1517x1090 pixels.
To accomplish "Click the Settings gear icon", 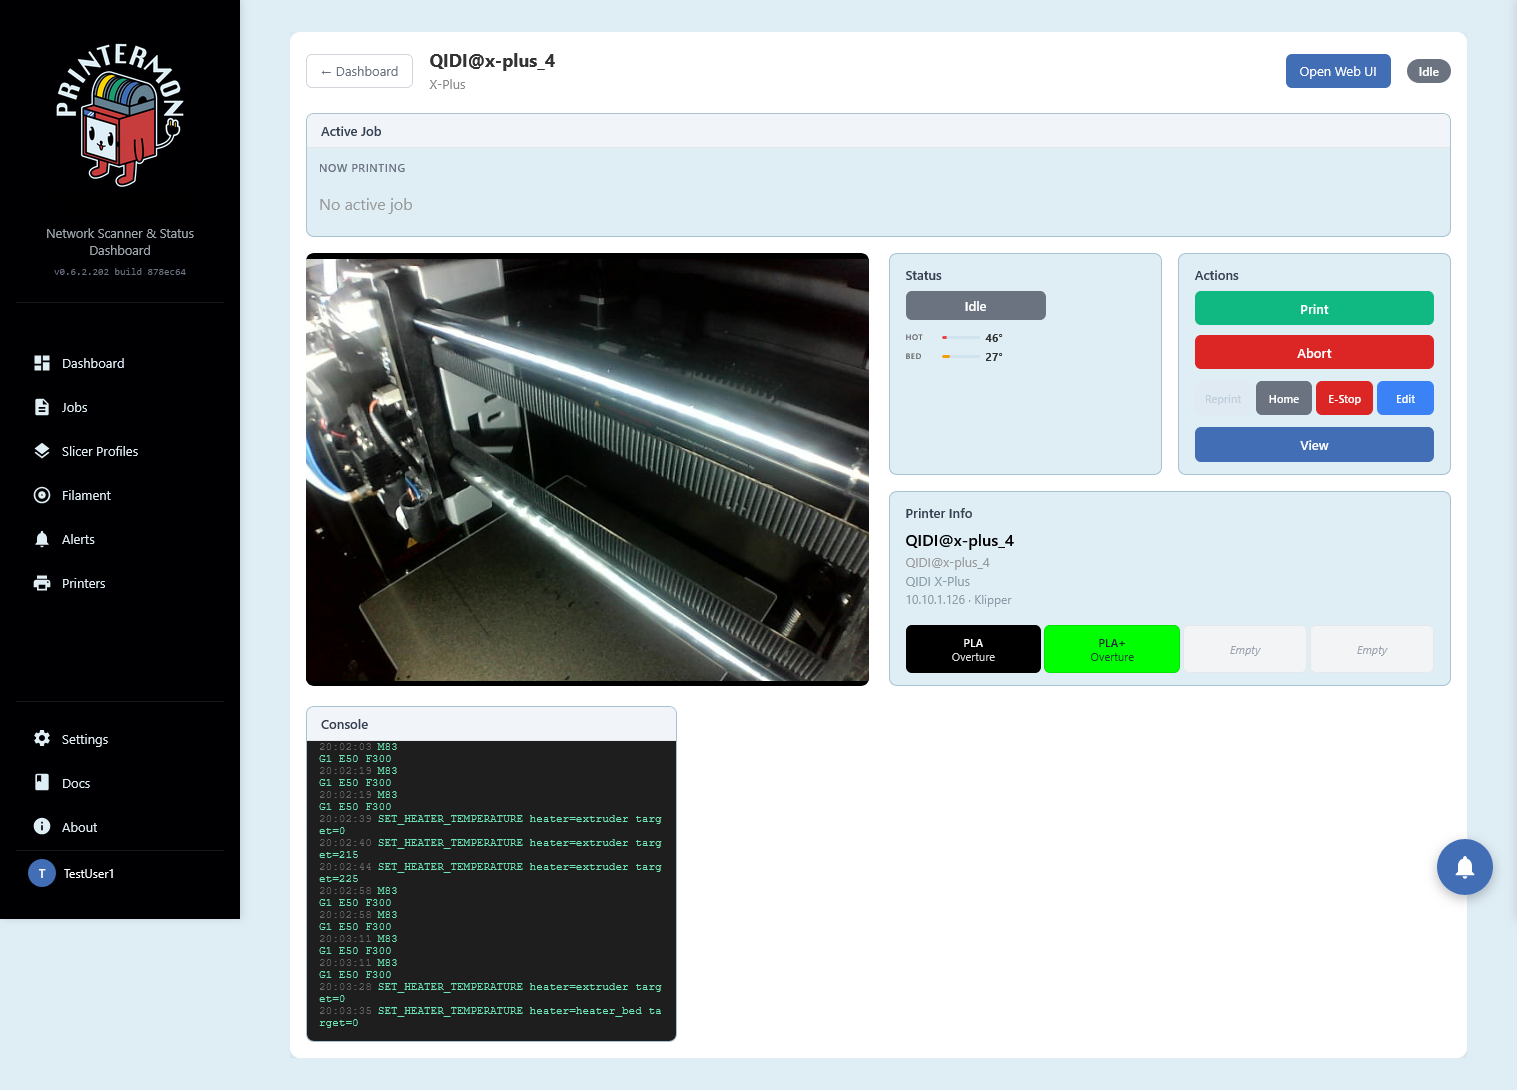I will coord(42,739).
